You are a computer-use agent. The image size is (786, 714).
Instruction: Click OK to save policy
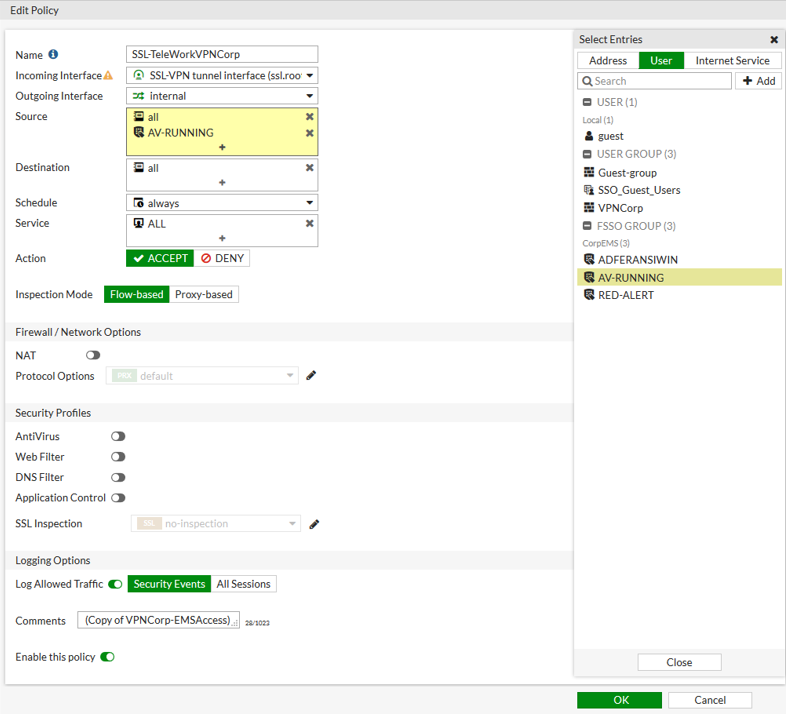tap(620, 700)
